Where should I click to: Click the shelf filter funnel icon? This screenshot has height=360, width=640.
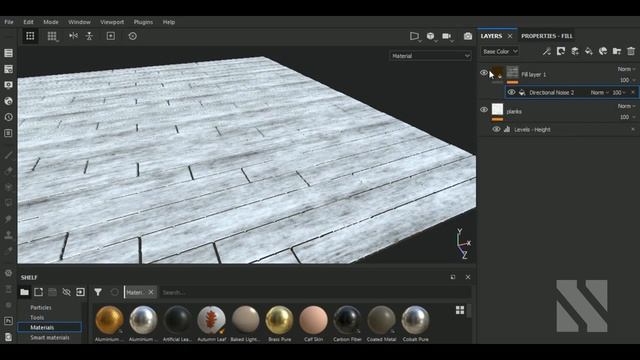[x=98, y=292]
